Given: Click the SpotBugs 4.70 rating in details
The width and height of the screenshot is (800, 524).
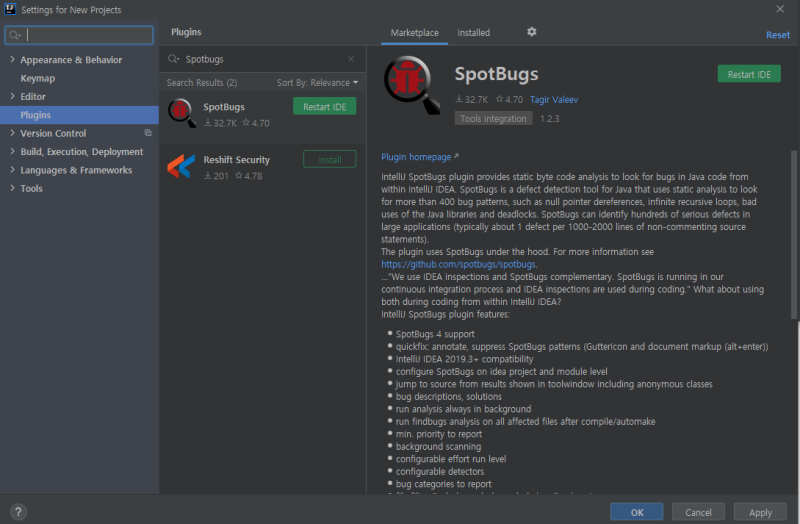Looking at the screenshot, I should [x=510, y=99].
